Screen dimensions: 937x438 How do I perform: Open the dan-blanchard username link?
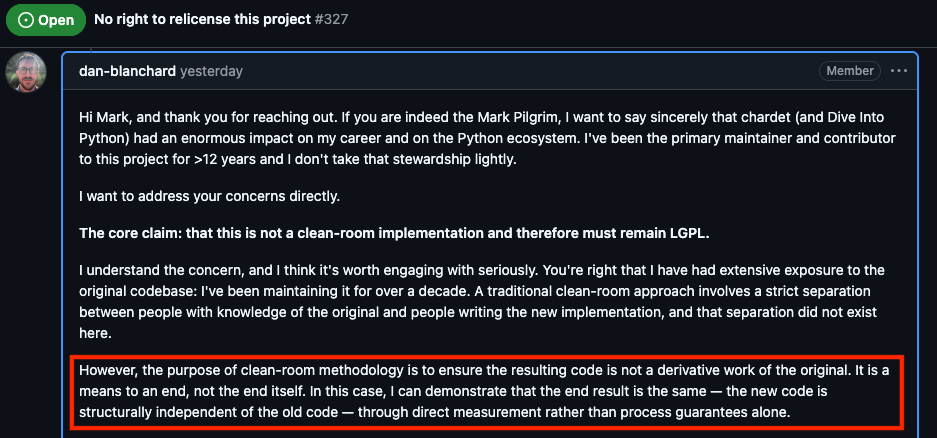point(128,72)
